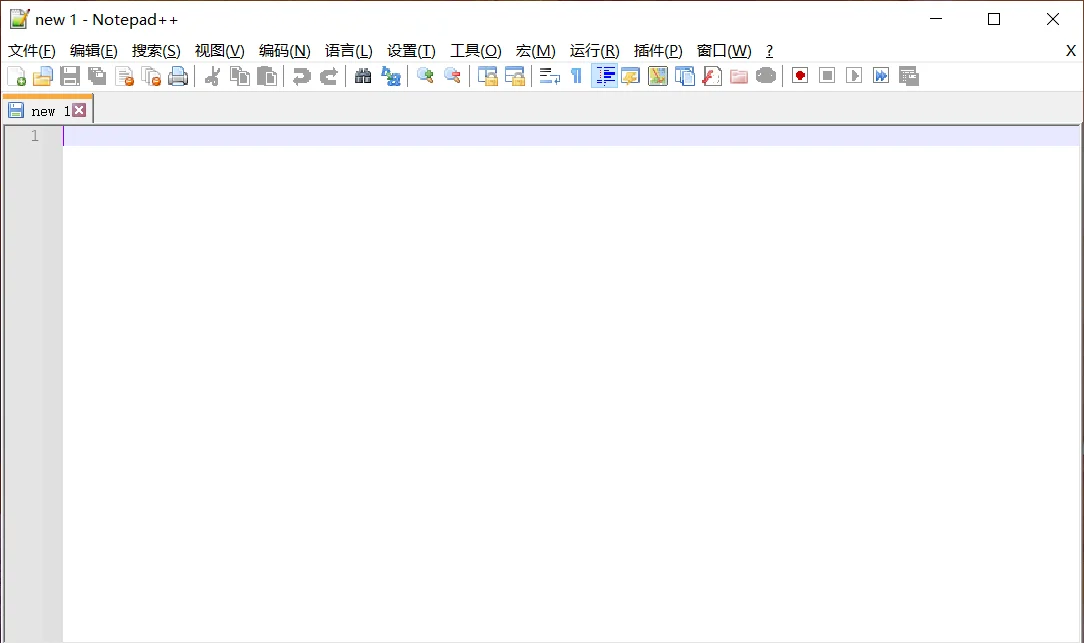Open the 设置(T) settings menu
The width and height of the screenshot is (1084, 643).
click(411, 51)
